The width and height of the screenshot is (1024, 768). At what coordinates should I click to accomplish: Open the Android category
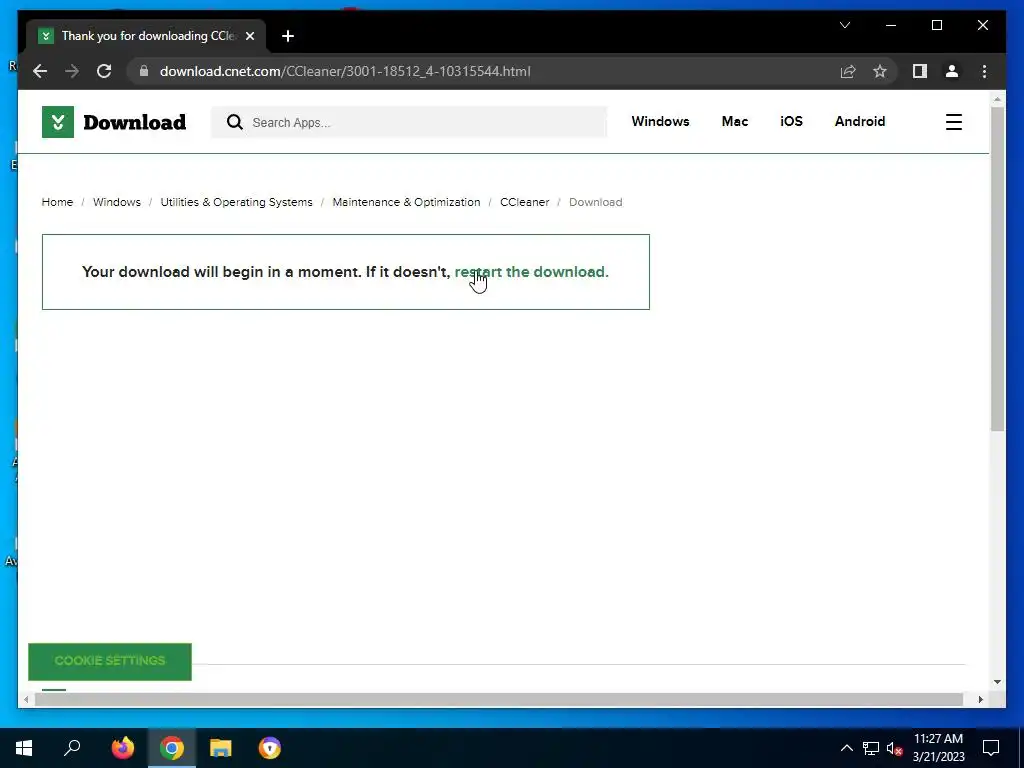coord(860,121)
